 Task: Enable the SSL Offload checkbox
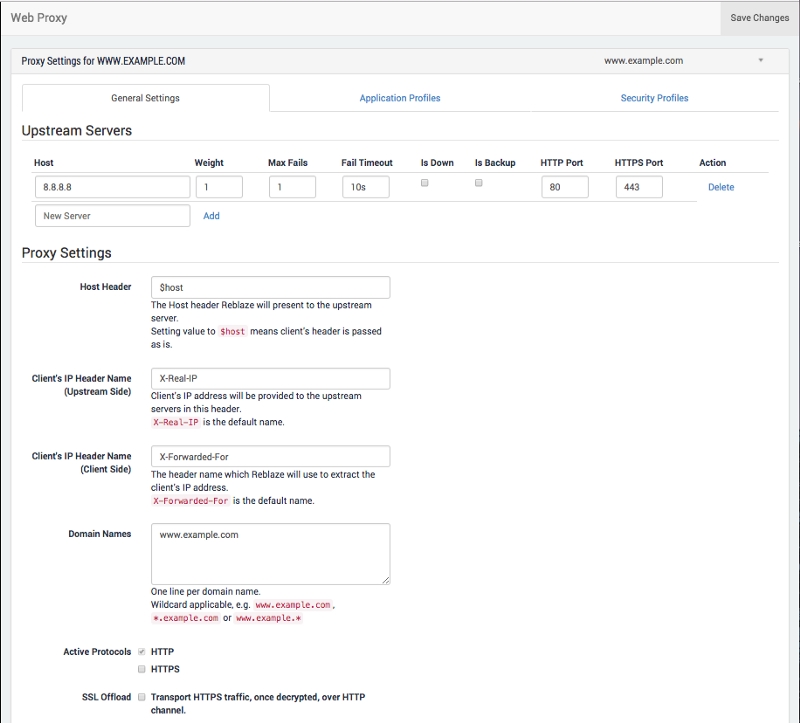coord(142,696)
